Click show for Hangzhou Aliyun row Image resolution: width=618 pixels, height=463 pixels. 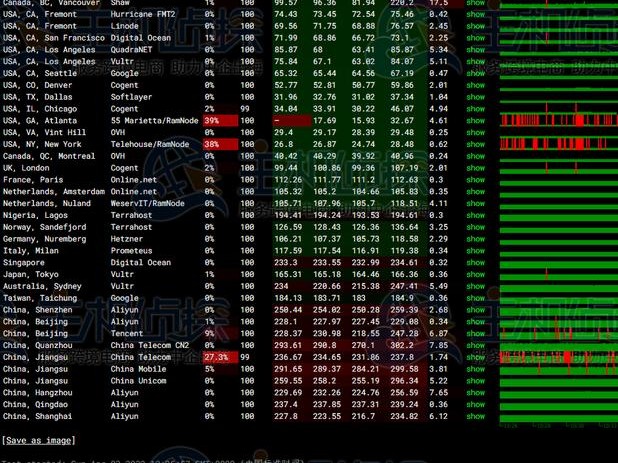tap(476, 392)
